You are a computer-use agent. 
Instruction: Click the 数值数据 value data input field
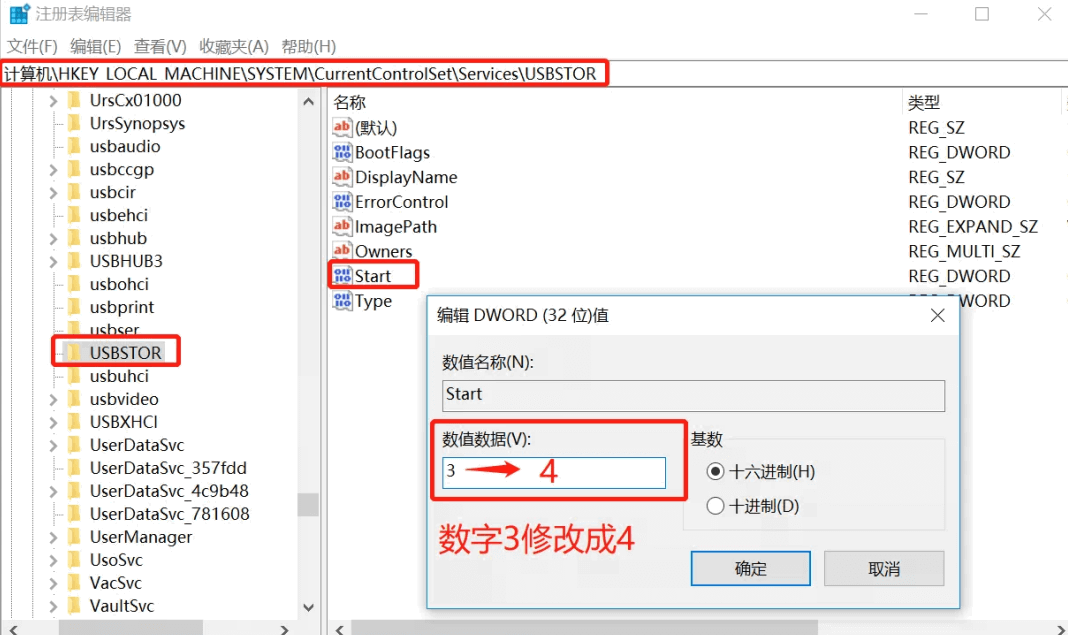pyautogui.click(x=554, y=472)
